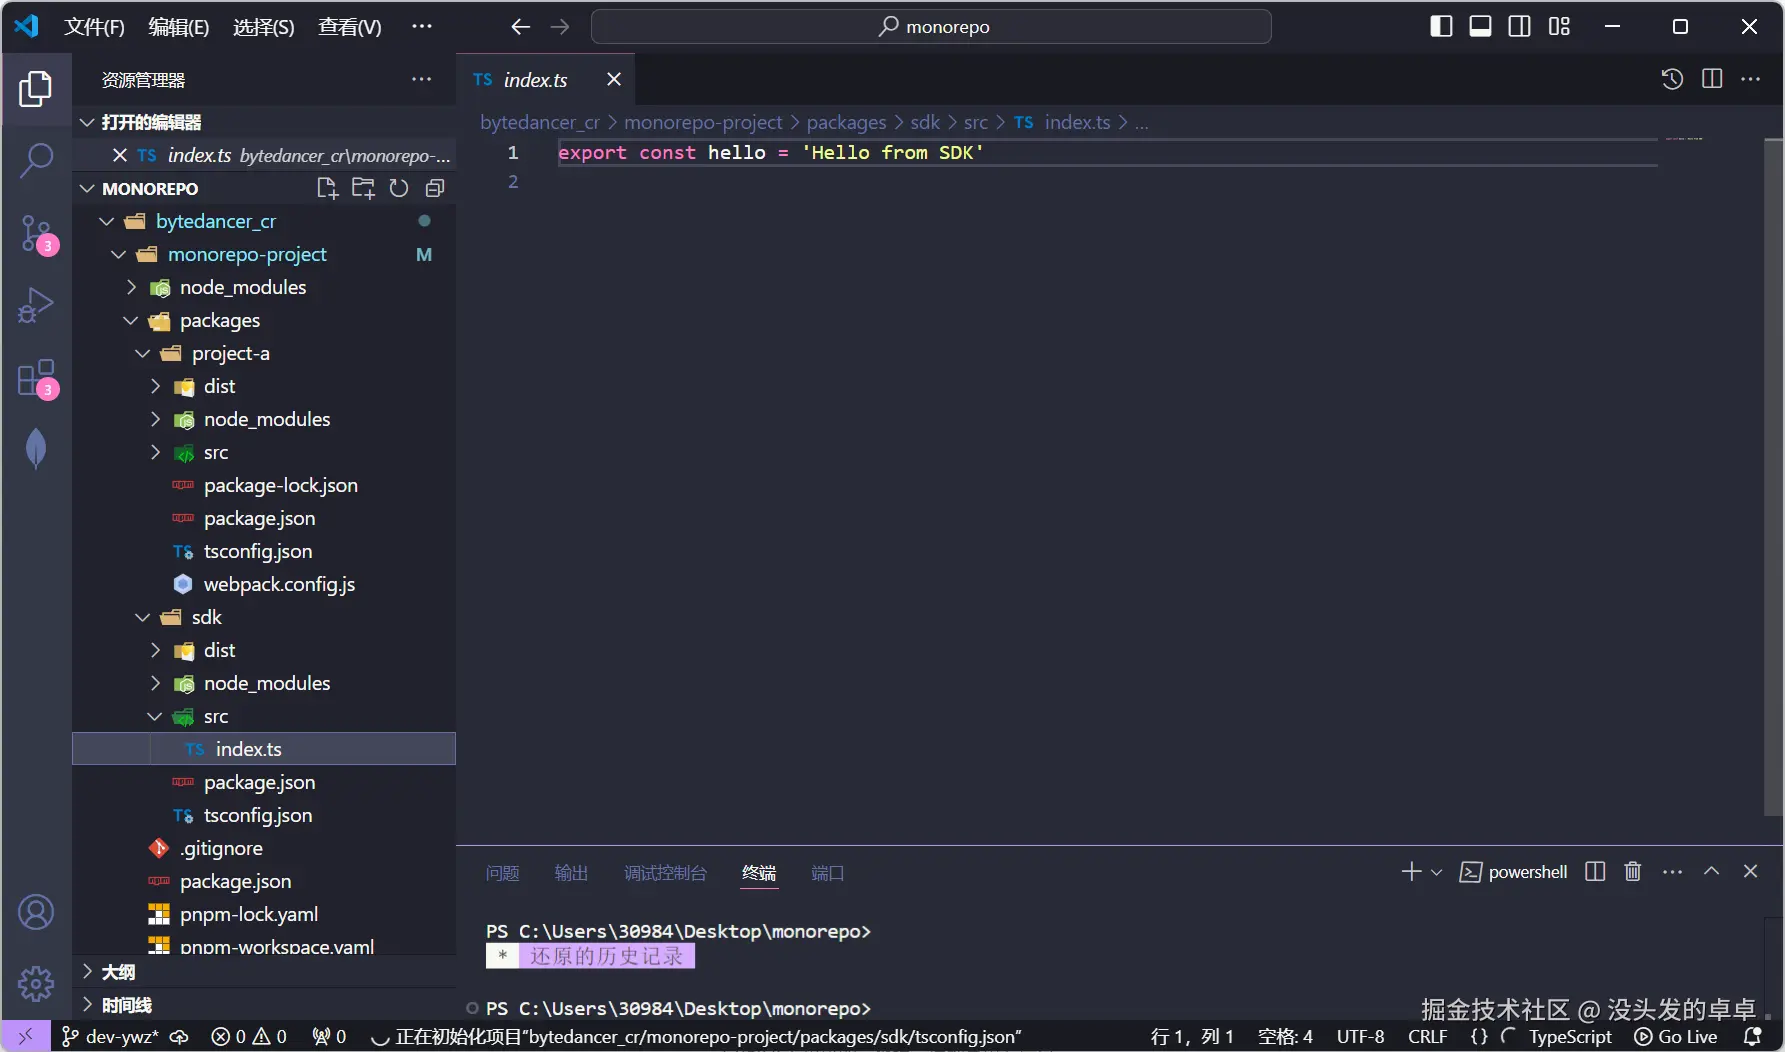Expand the Timeline section
Screen dimensions: 1785x1052
pos(265,1005)
